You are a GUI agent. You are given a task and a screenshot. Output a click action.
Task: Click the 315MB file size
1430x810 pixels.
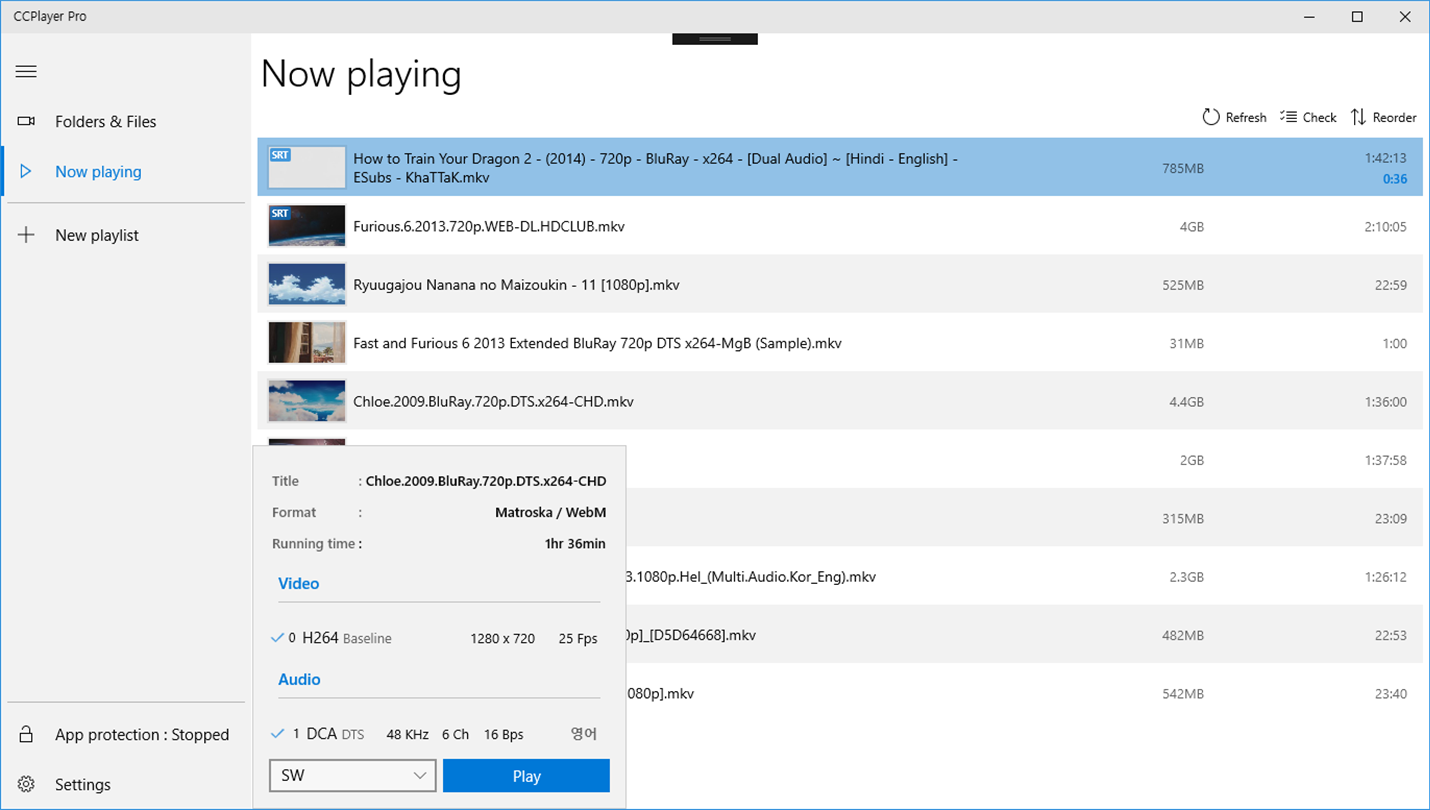tap(1183, 518)
